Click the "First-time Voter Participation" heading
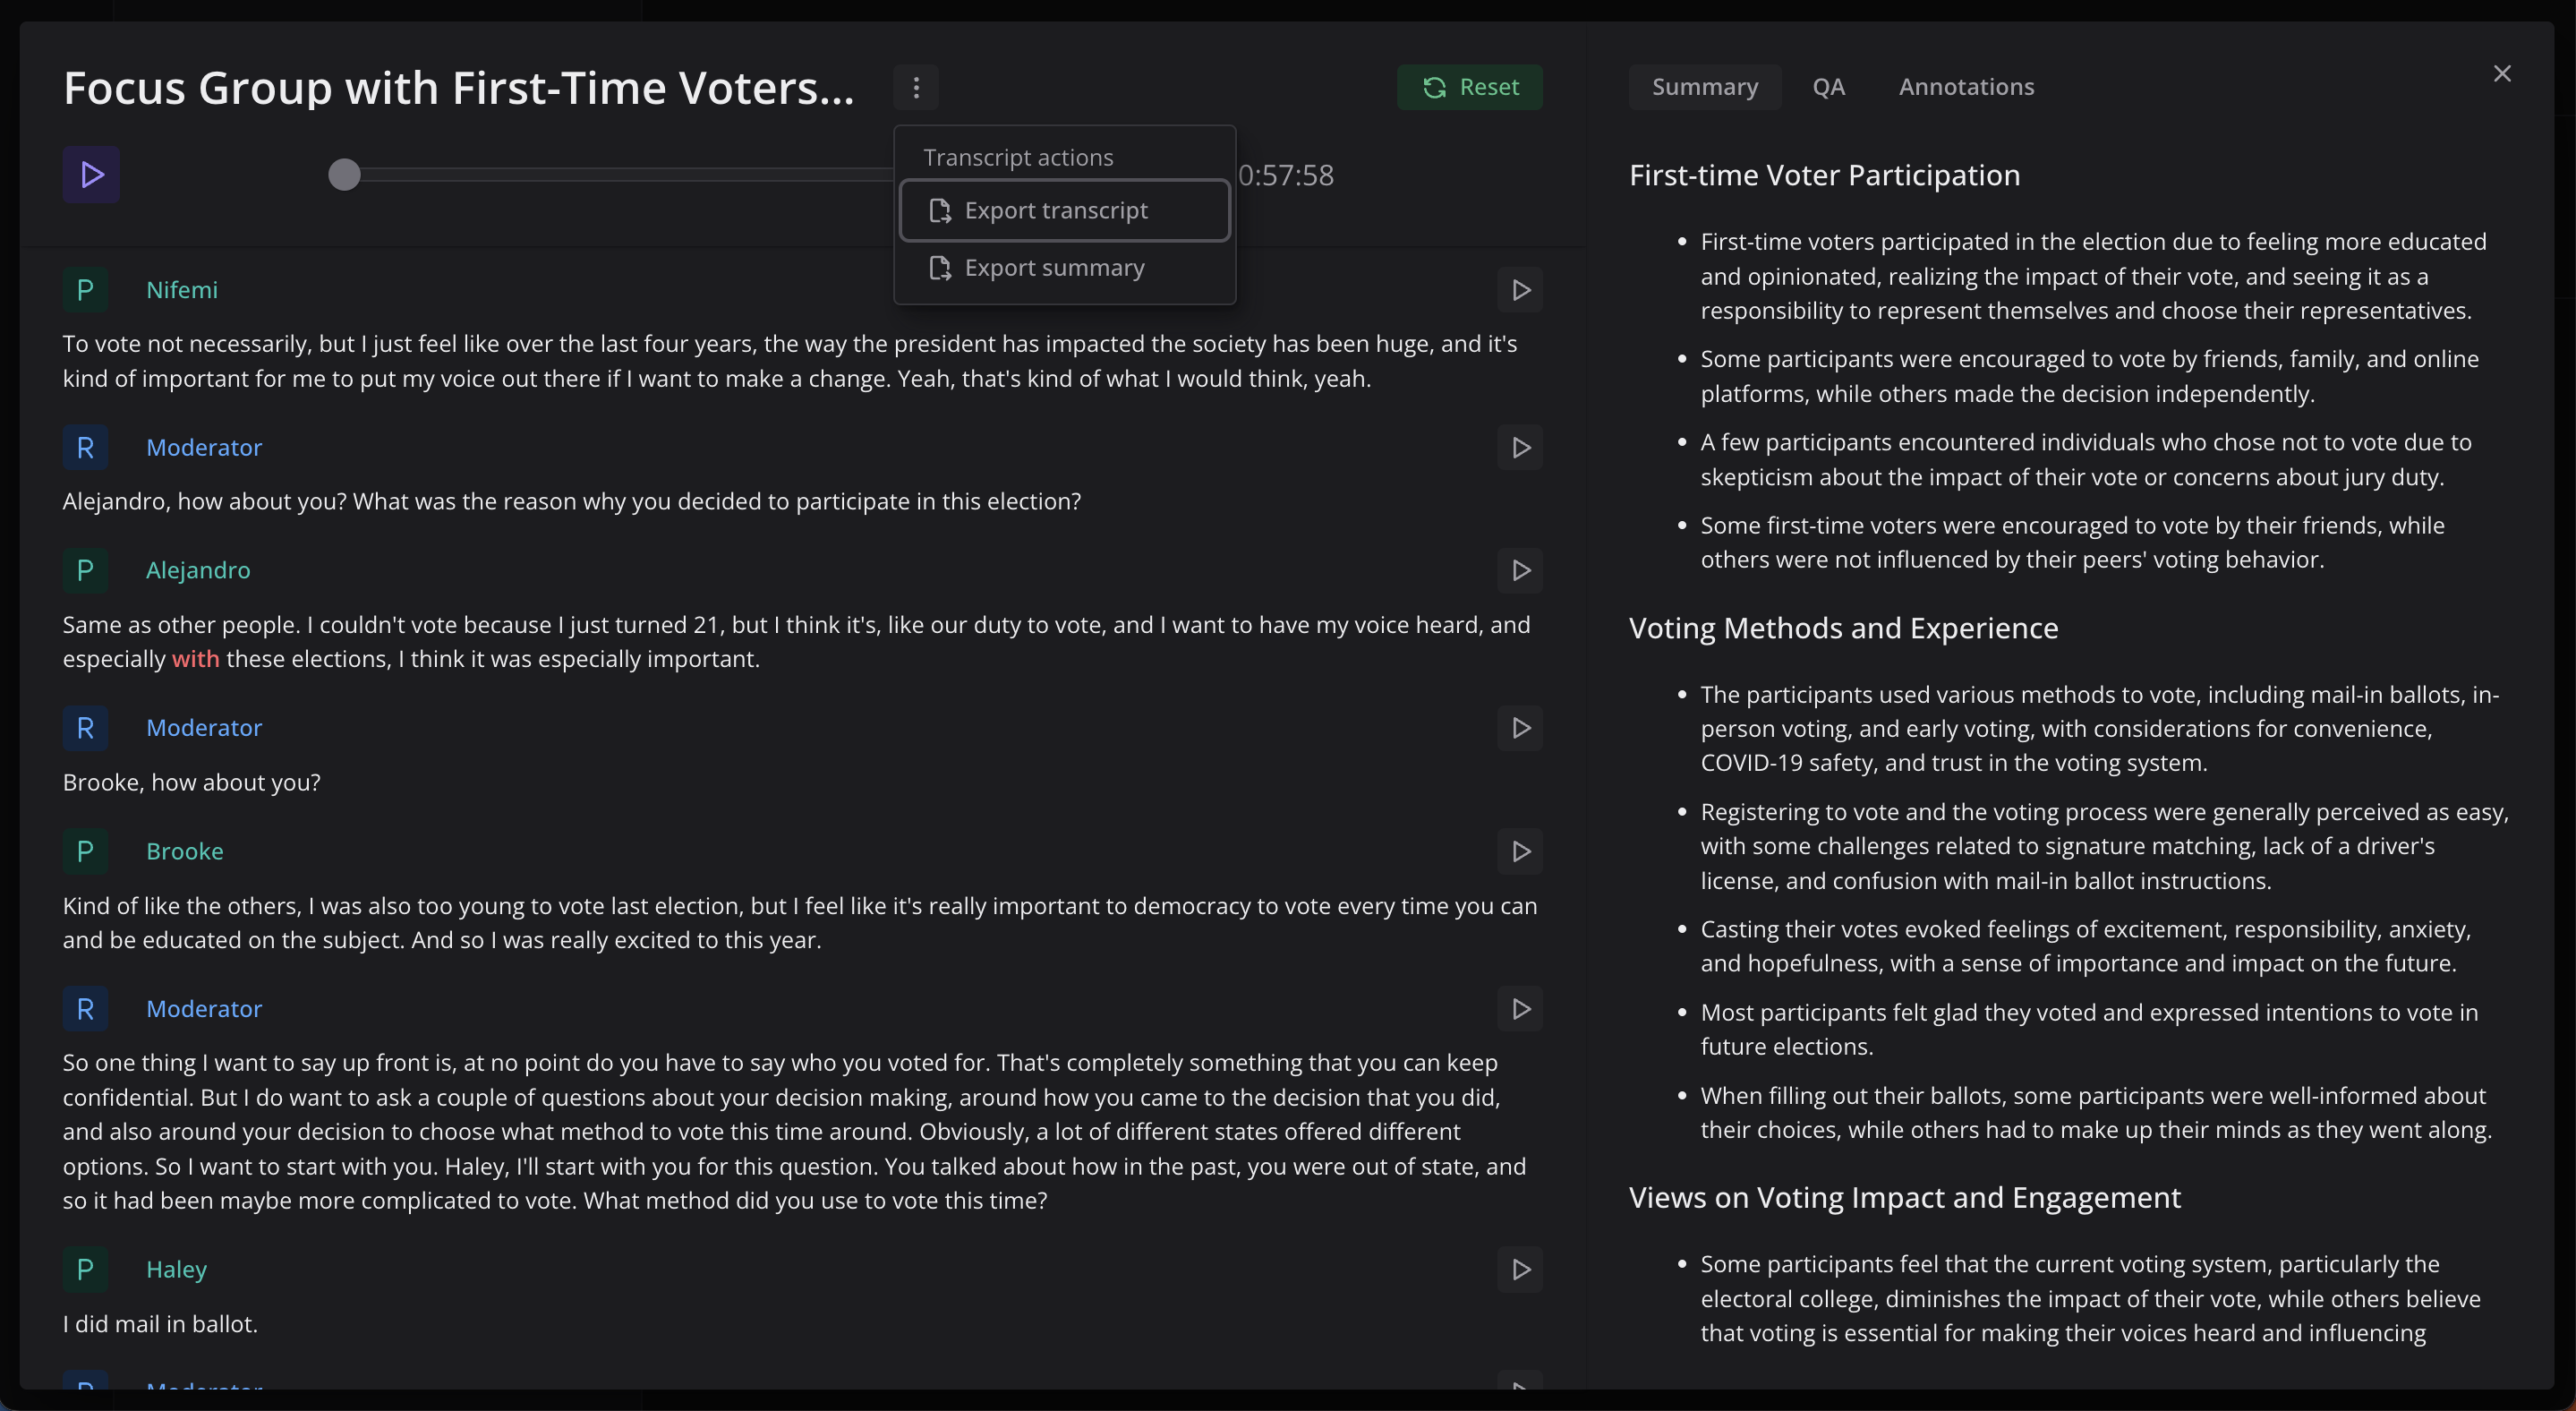 [1824, 175]
